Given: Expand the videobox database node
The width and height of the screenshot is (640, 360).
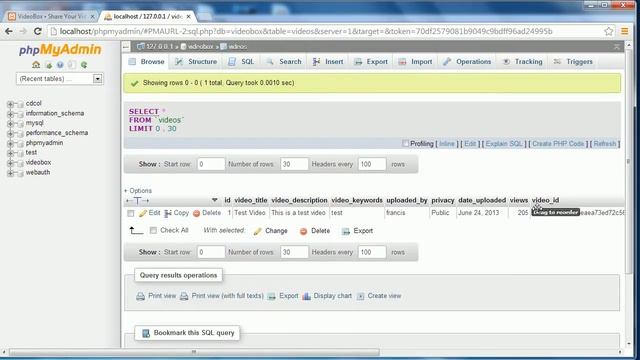Looking at the screenshot, I should (x=10, y=163).
